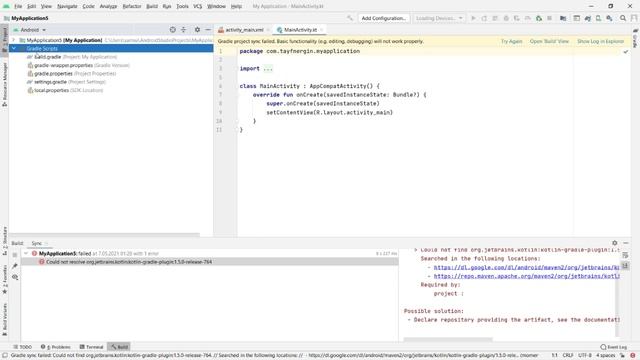This screenshot has height=360, width=640.
Task: Expand the folded import block
Action: tap(268, 69)
